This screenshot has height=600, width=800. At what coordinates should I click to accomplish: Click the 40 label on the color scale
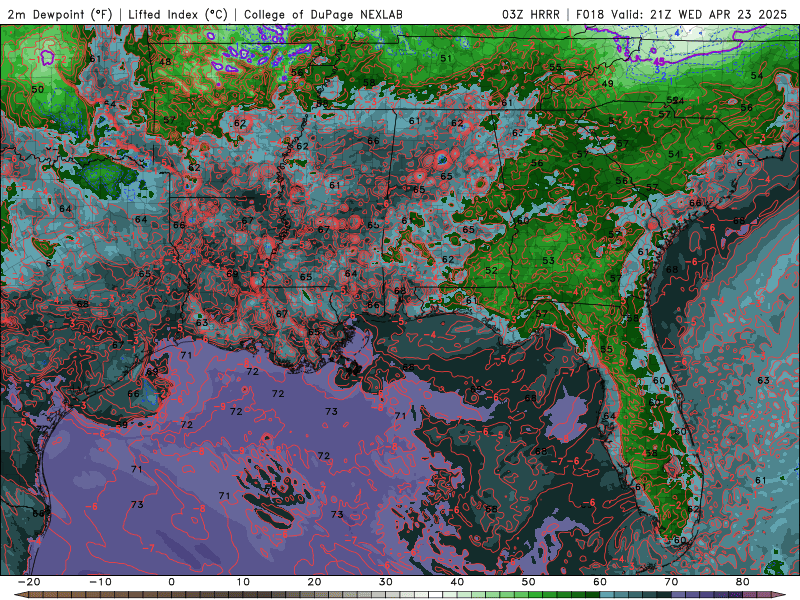457,582
